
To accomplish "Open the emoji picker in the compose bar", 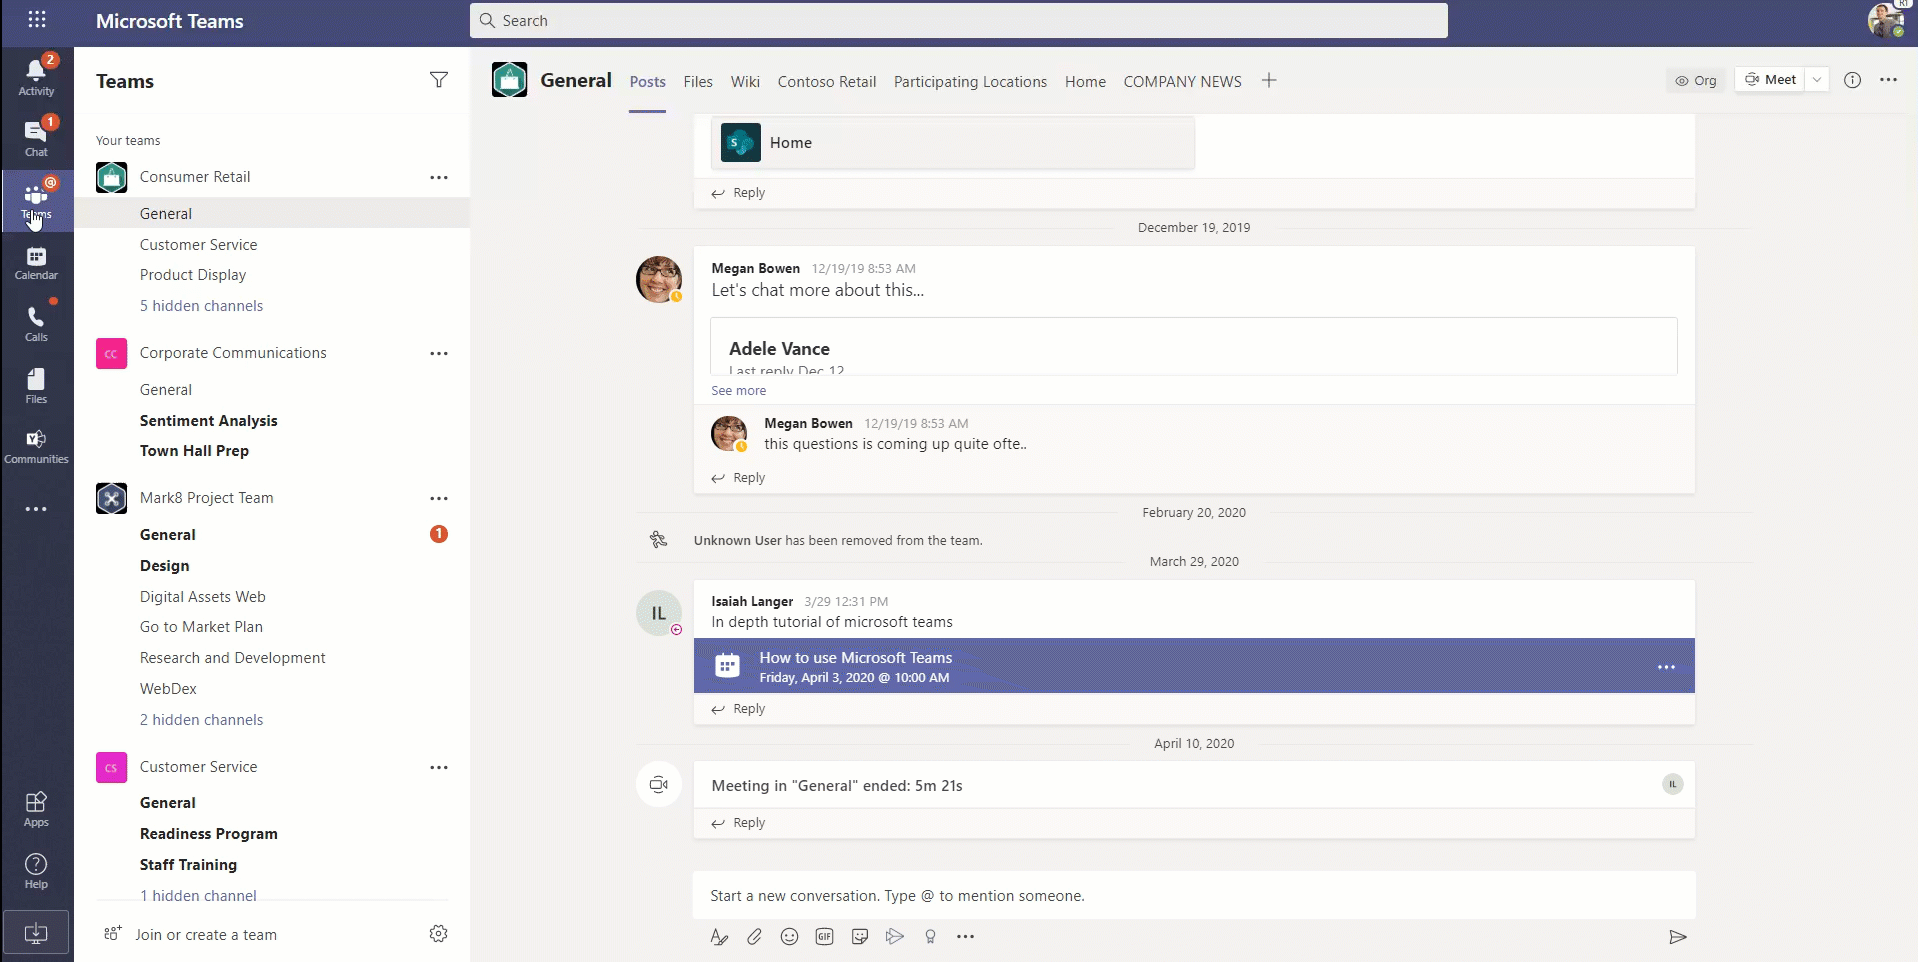I will (789, 937).
